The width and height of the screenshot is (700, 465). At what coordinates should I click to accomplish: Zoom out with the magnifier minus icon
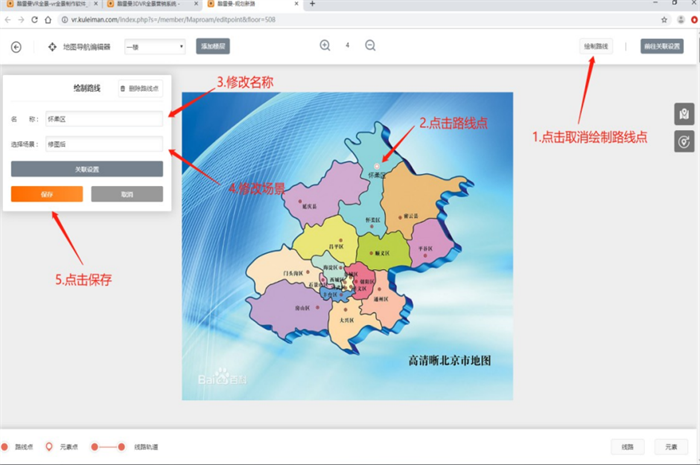pyautogui.click(x=370, y=46)
